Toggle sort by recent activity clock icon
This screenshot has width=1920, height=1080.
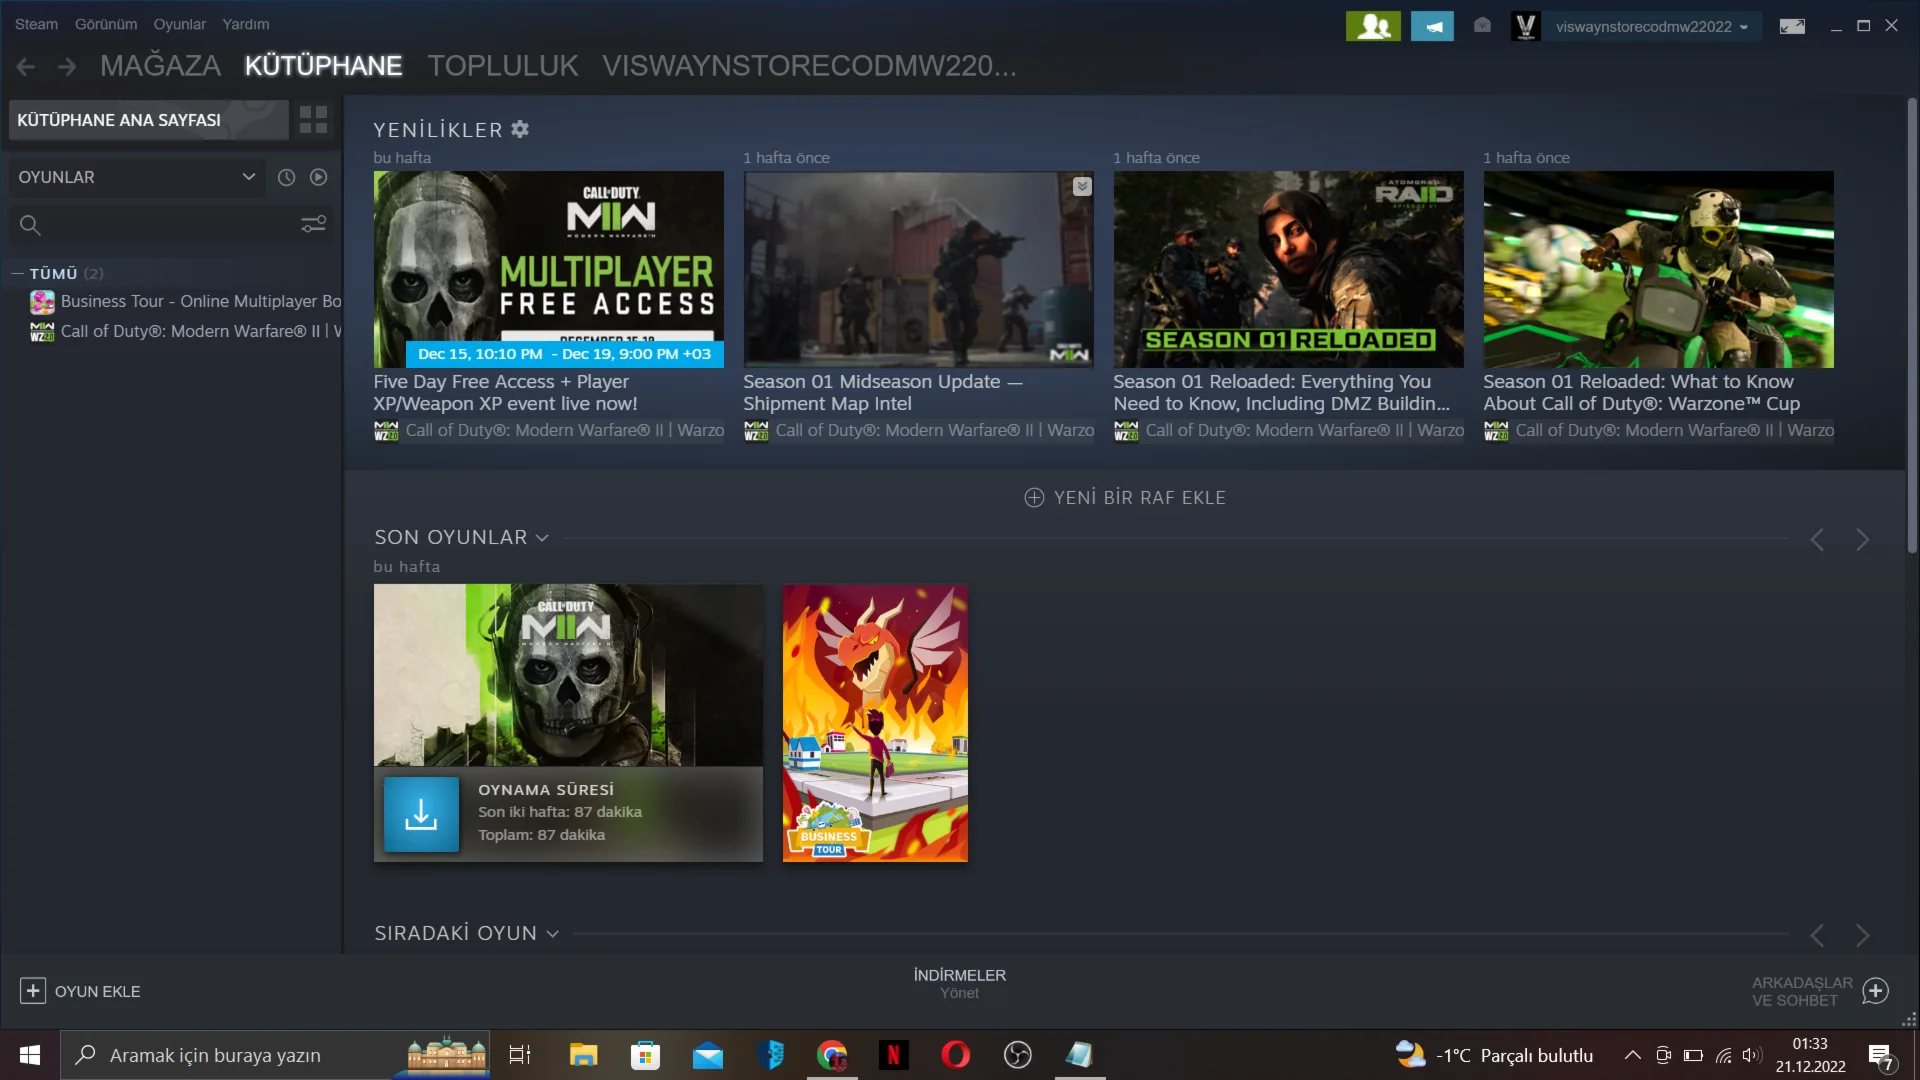pos(286,177)
